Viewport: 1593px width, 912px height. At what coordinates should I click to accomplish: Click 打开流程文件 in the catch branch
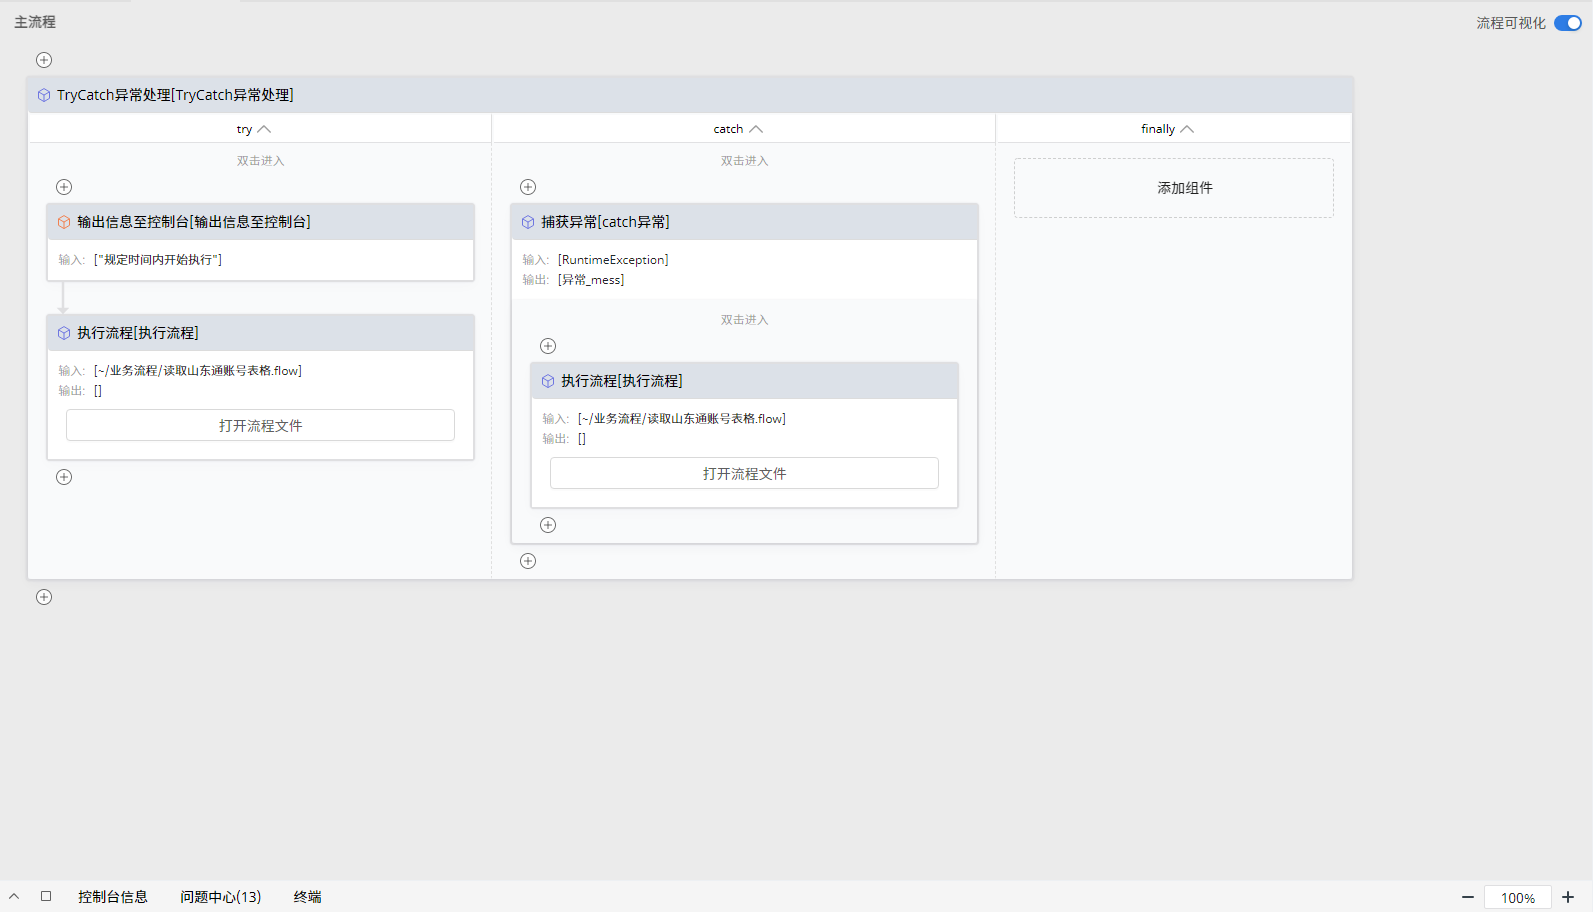744,473
